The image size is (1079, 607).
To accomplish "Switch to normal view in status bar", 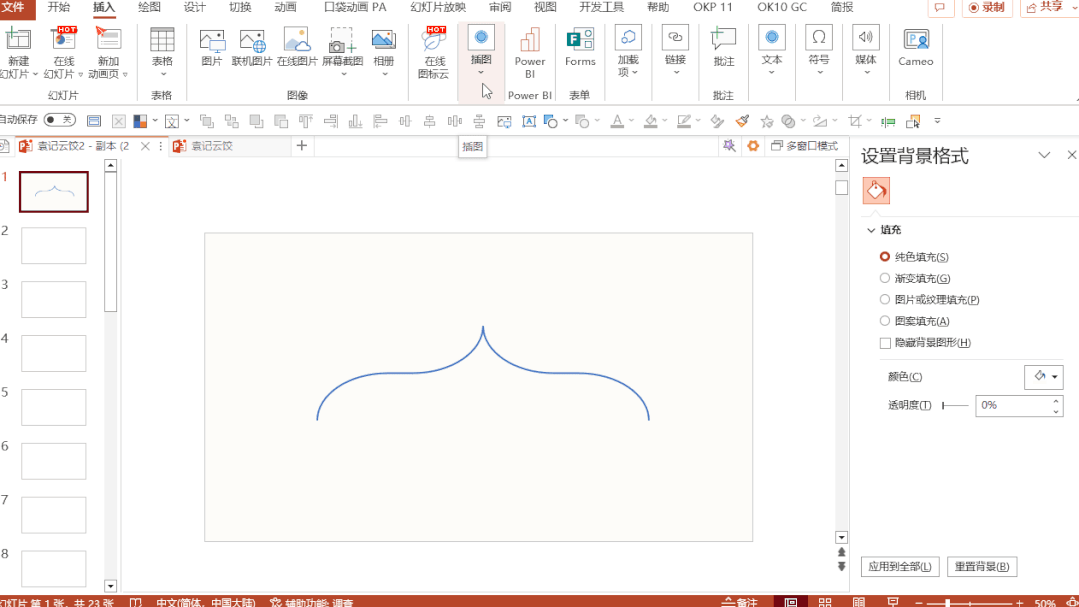I will (791, 602).
